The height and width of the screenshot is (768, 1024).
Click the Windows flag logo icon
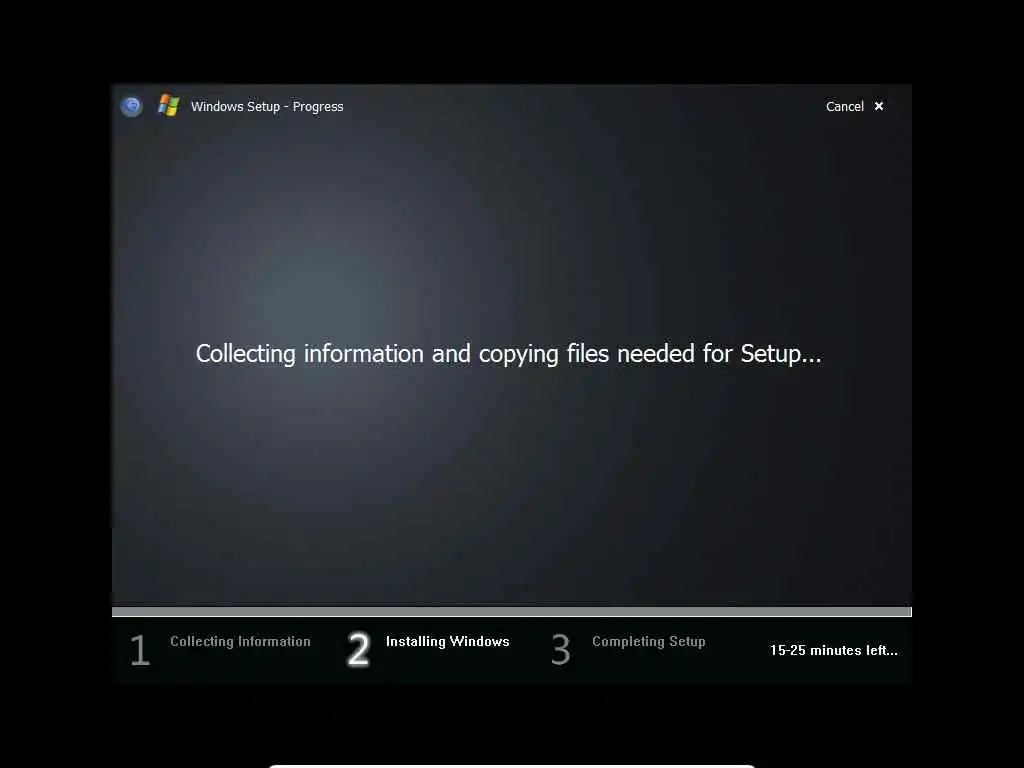[168, 105]
